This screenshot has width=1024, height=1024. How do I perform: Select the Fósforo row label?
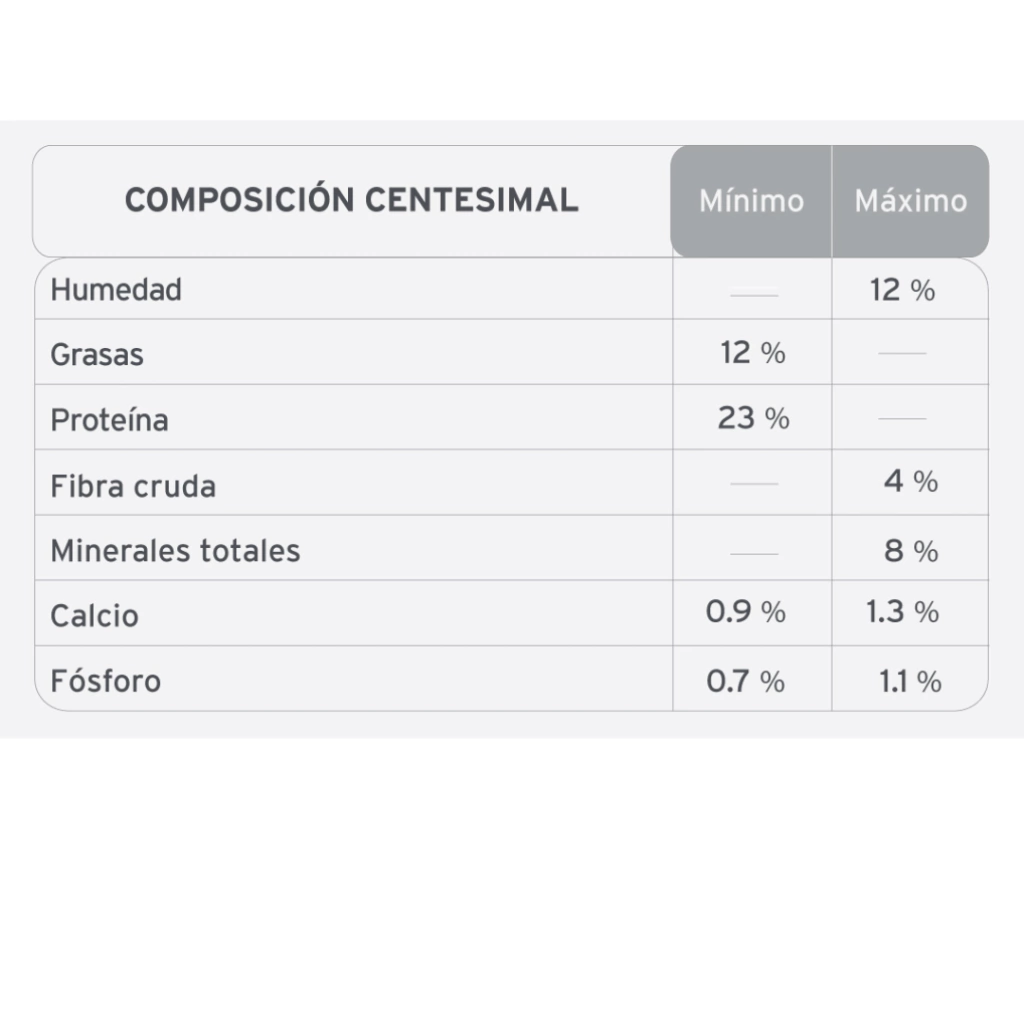click(x=105, y=681)
